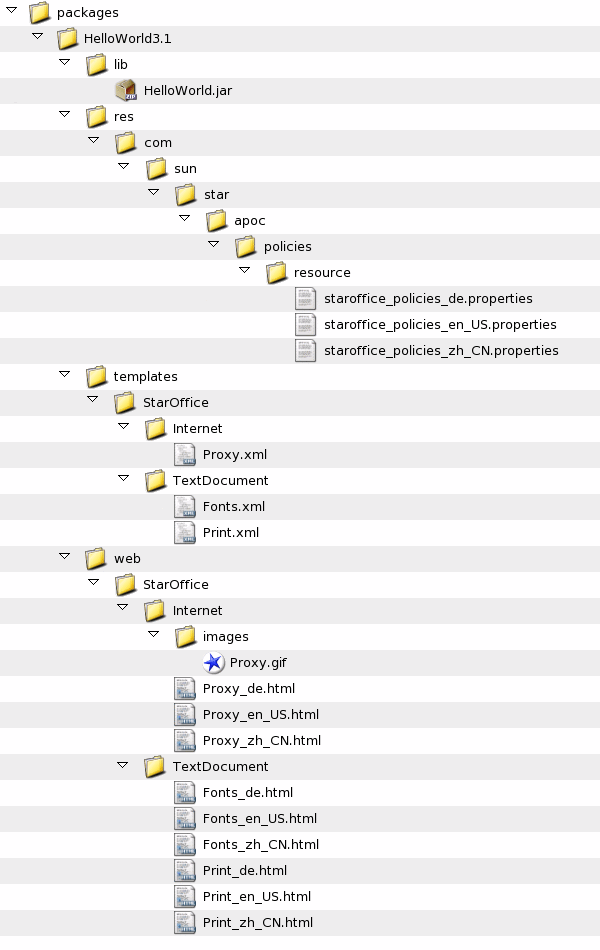This screenshot has height=950, width=600.
Task: Click the Fonts_en_US.html file icon
Action: (185, 819)
